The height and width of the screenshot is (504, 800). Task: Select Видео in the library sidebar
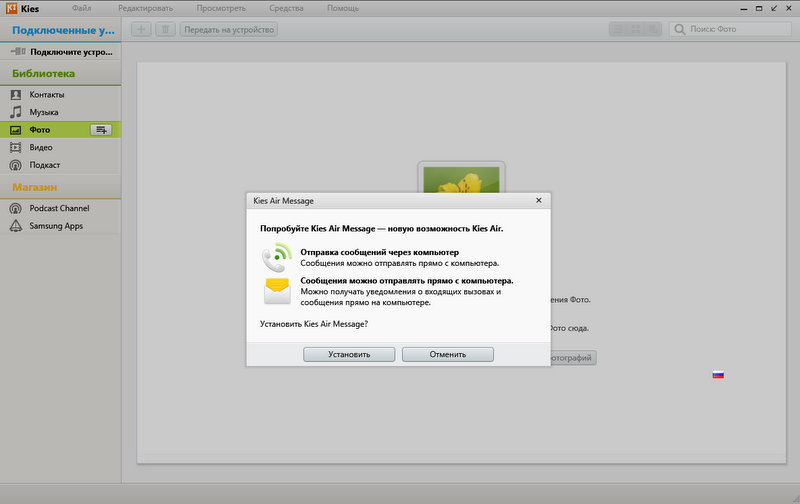point(60,147)
